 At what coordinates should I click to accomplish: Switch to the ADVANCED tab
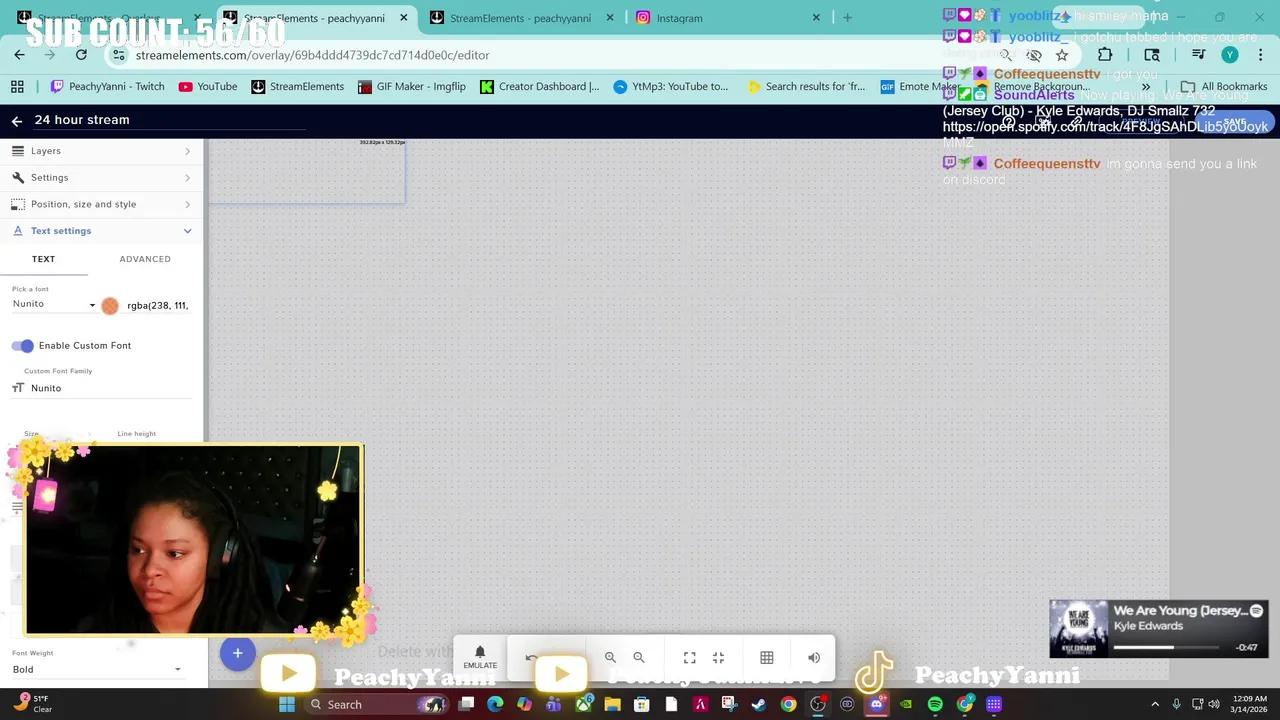(145, 259)
